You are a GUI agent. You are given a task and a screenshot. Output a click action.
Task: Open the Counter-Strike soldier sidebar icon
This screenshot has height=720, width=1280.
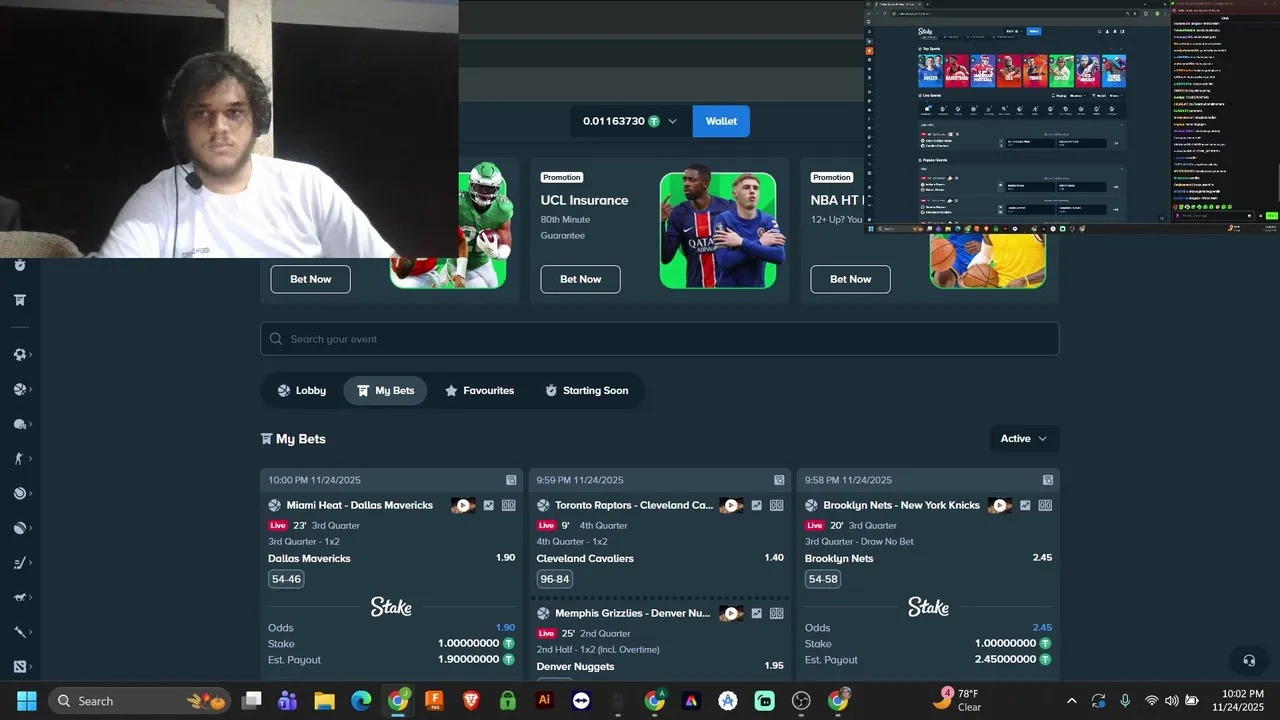click(19, 459)
